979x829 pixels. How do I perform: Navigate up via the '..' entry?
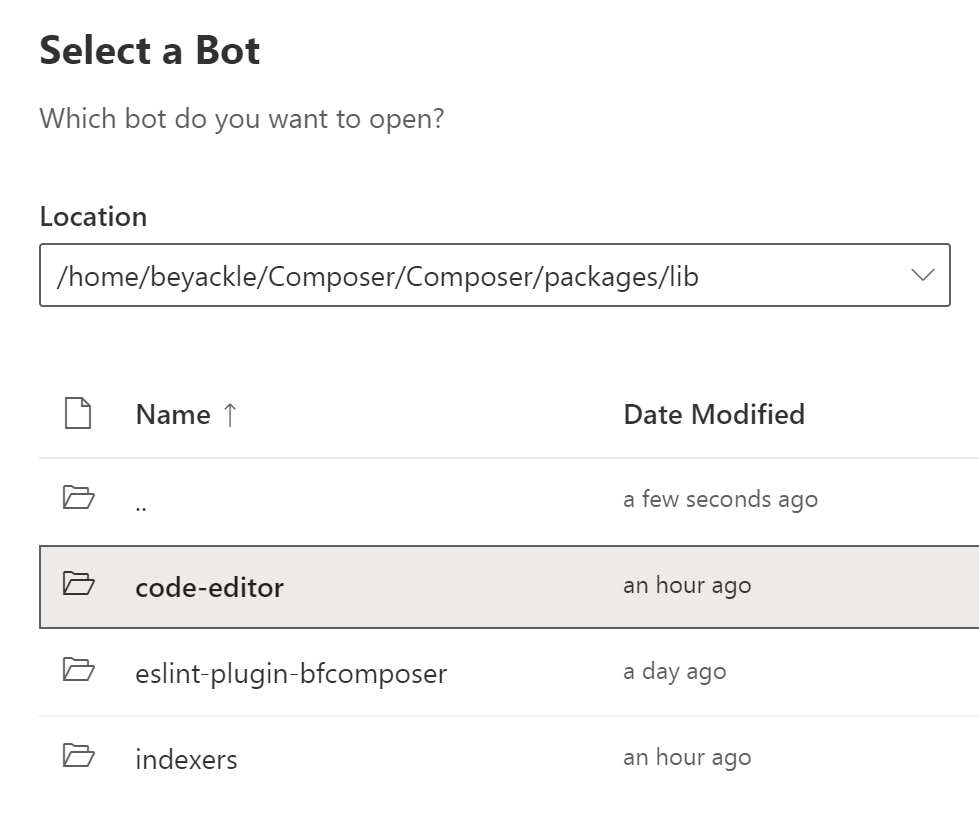(141, 502)
